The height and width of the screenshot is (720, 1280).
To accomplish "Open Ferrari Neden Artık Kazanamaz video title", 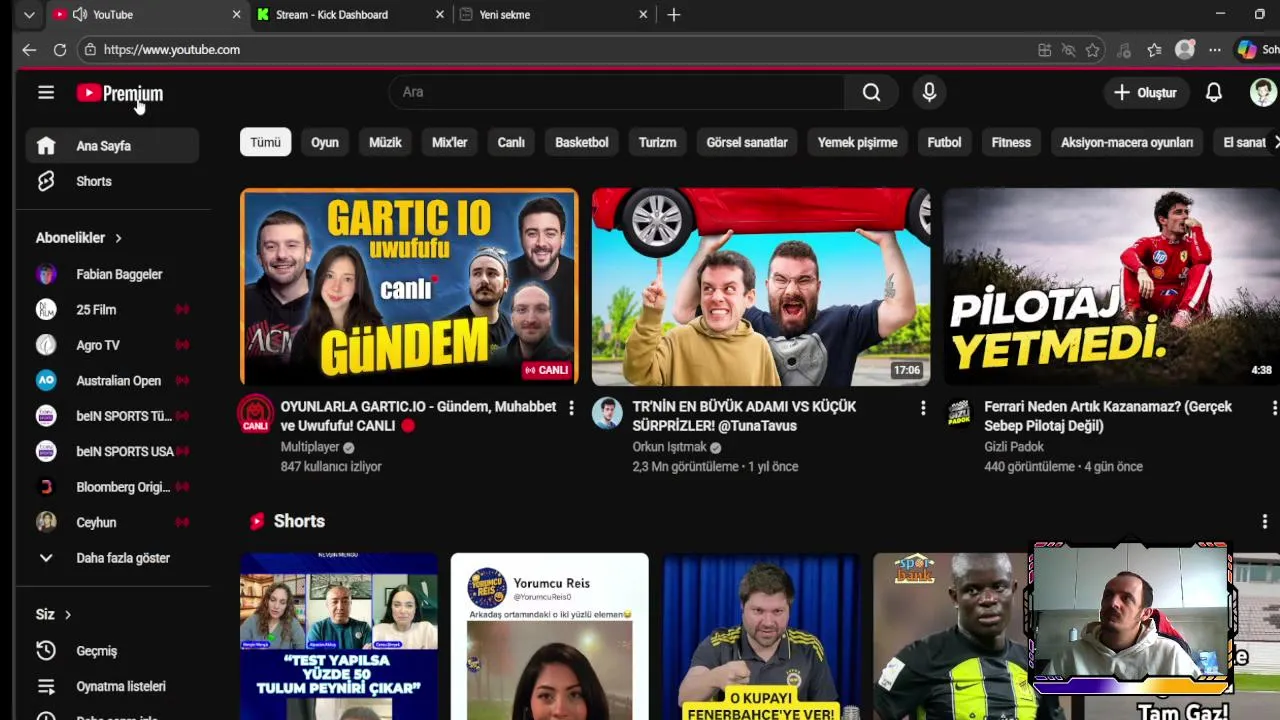I will coord(1108,416).
